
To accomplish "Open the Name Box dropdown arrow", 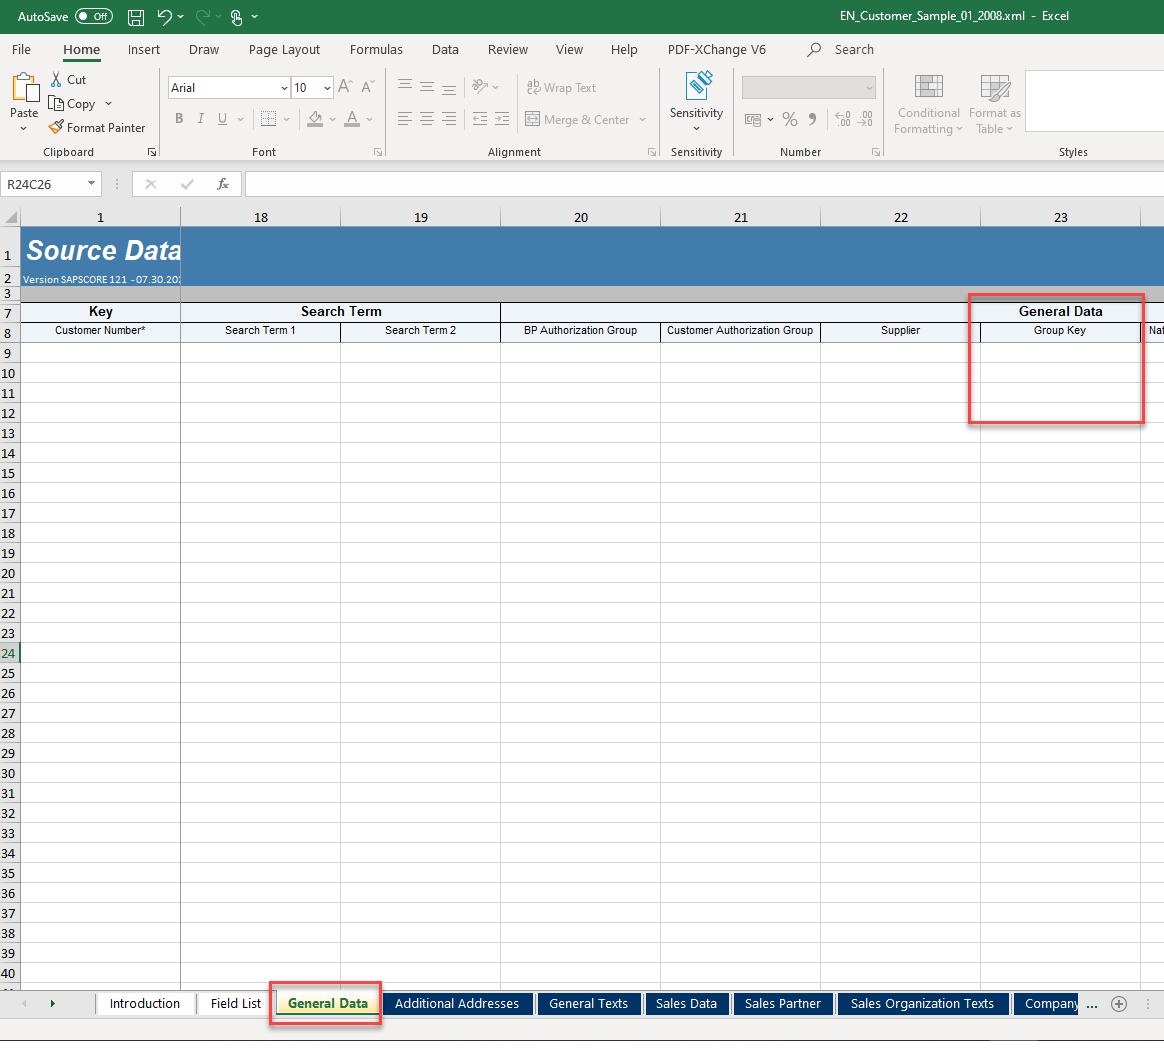I will pyautogui.click(x=92, y=184).
